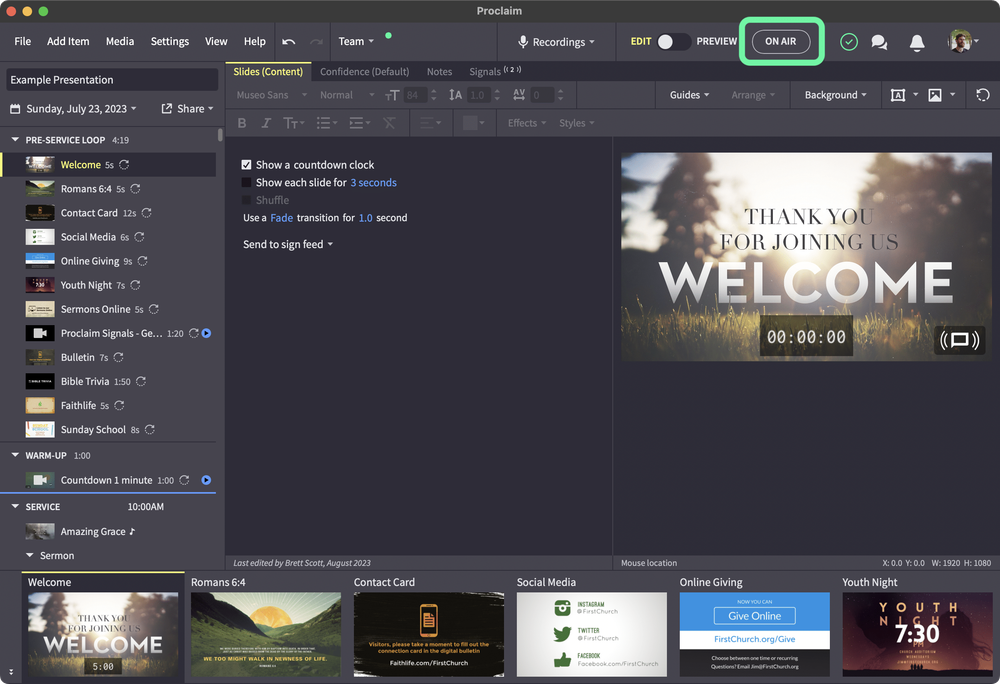
Task: Select the Romans 6:4 slide thumbnail
Action: [266, 634]
